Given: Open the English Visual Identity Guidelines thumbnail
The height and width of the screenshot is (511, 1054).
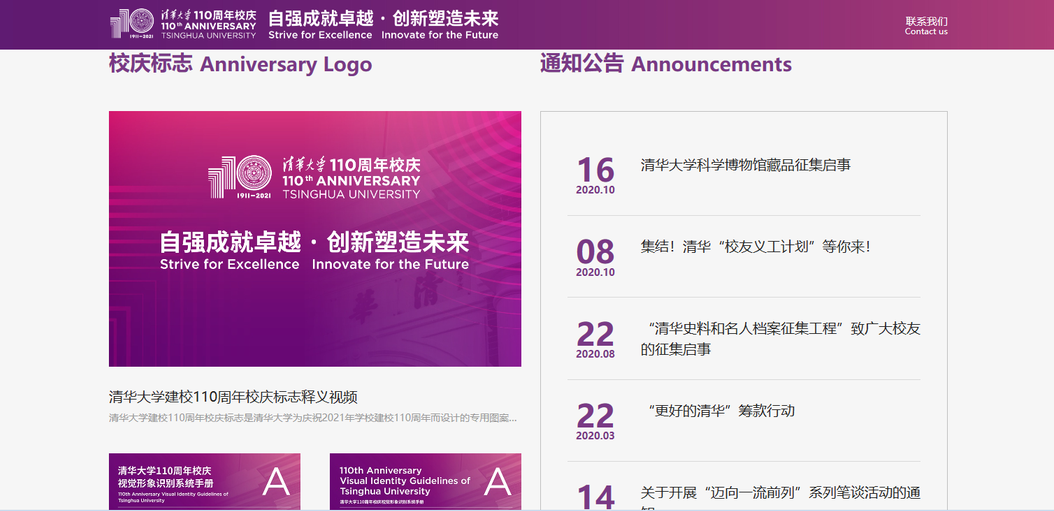Looking at the screenshot, I should pos(425,481).
